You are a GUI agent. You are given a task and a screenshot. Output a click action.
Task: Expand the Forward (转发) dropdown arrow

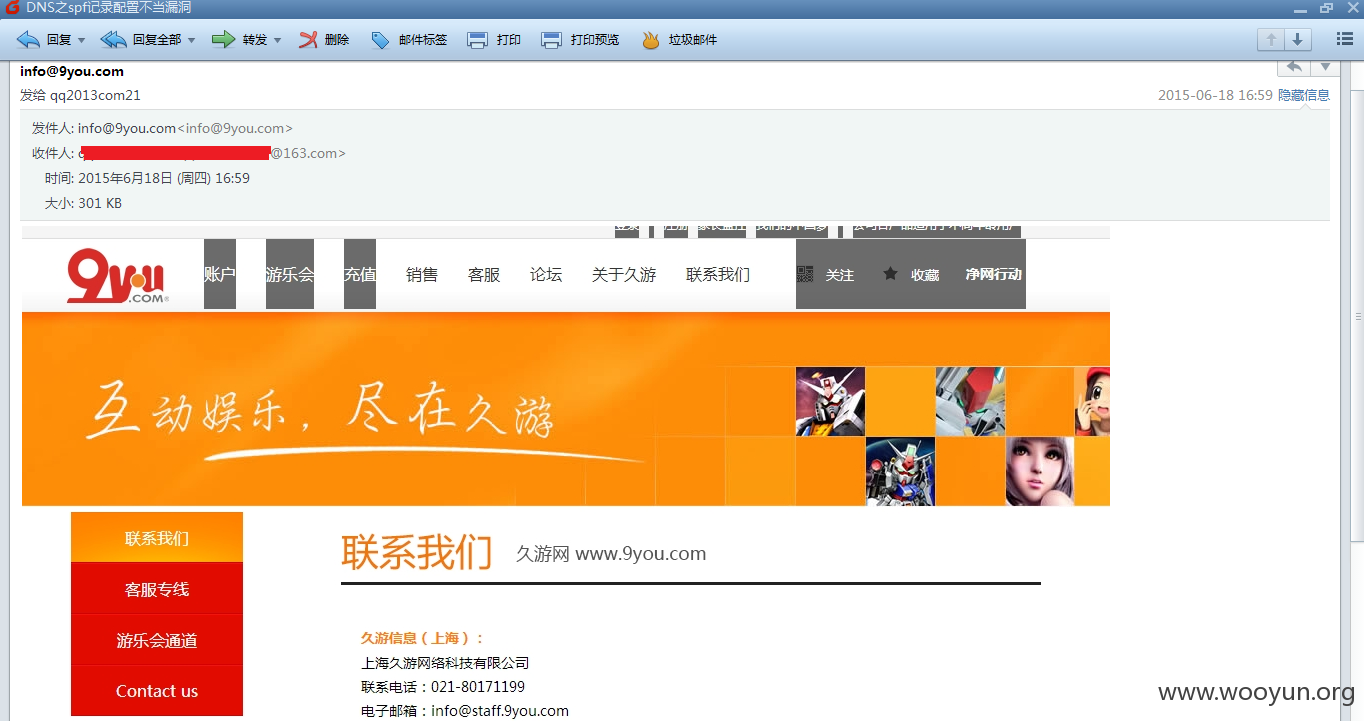click(278, 41)
